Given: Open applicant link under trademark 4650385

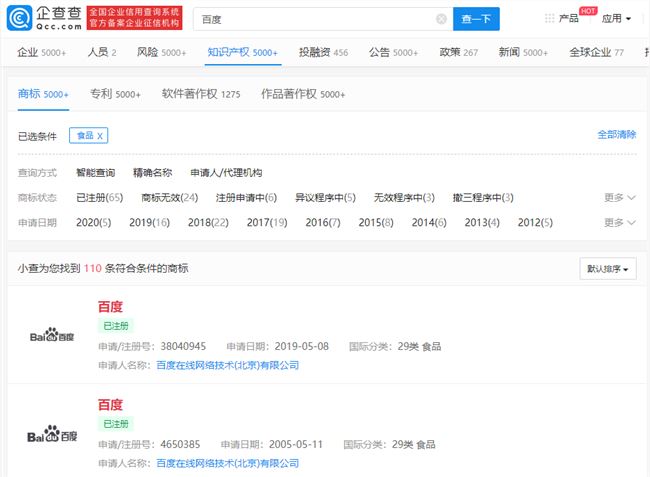Looking at the screenshot, I should [228, 463].
